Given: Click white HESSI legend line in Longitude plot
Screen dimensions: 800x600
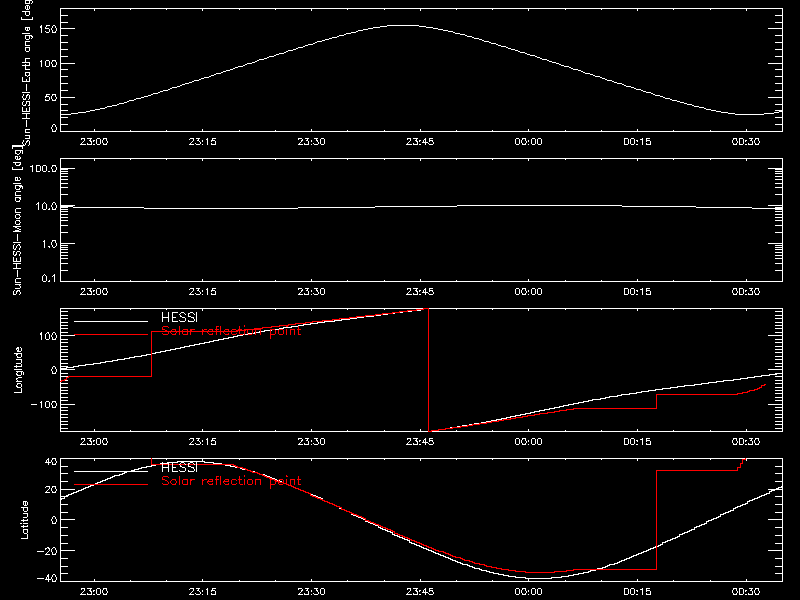Looking at the screenshot, I should click(x=111, y=321).
